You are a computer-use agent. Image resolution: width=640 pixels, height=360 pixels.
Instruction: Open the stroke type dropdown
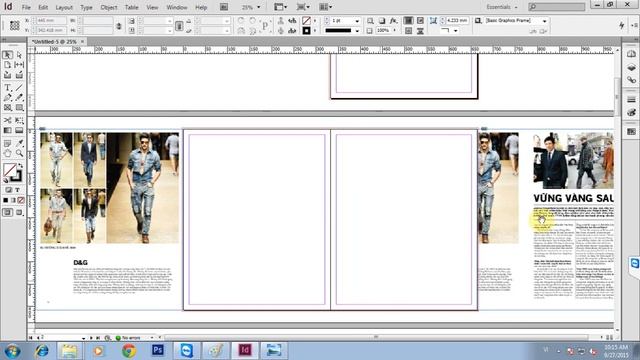click(357, 31)
